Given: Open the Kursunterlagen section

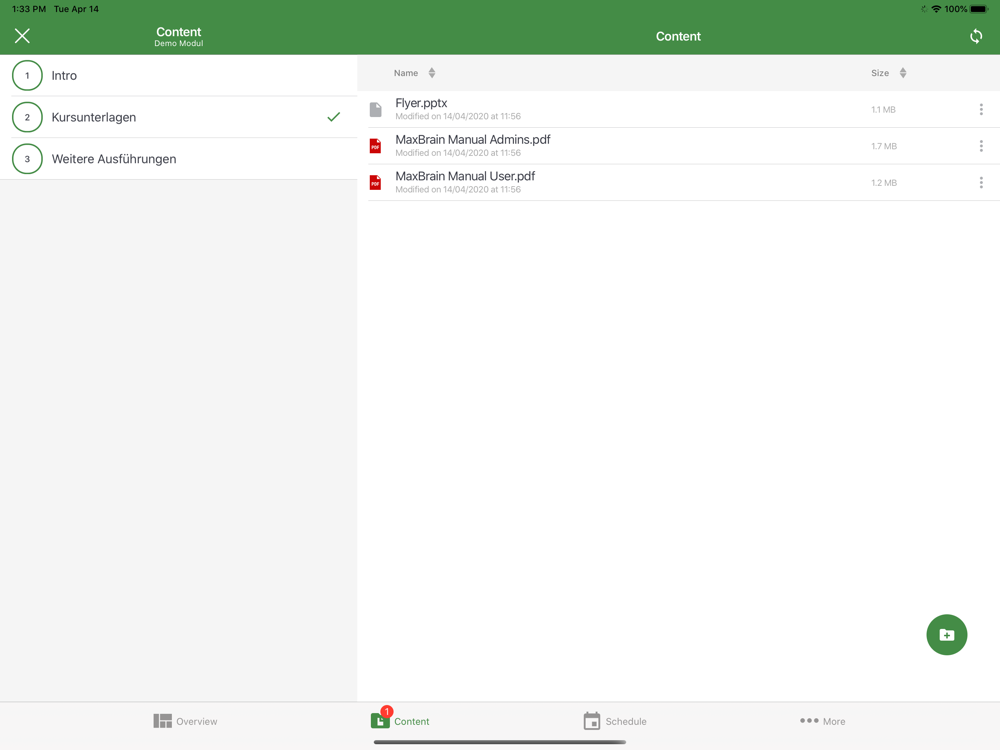Looking at the screenshot, I should coord(94,117).
